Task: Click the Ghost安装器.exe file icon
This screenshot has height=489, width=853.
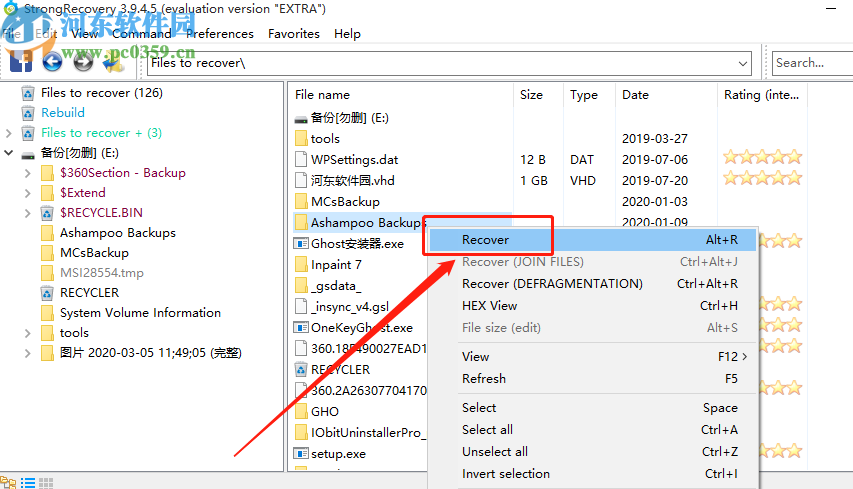Action: click(x=301, y=244)
